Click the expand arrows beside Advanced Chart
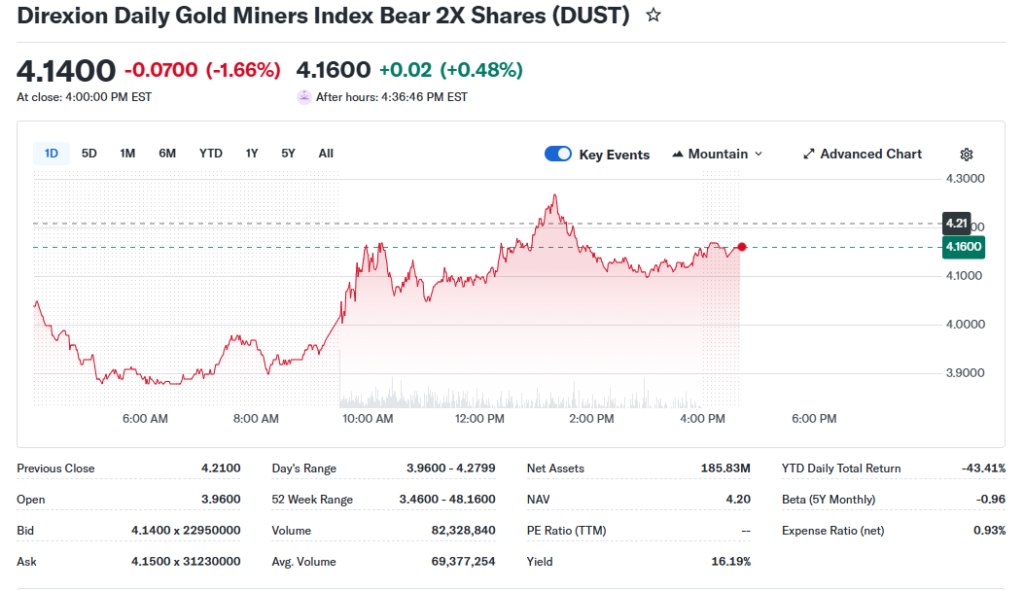 (809, 154)
